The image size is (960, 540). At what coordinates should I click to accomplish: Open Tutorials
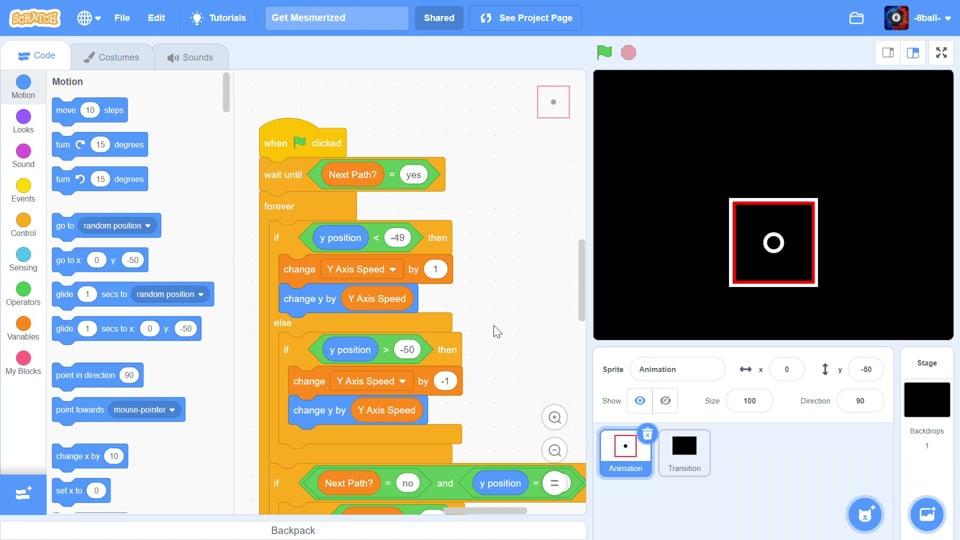click(218, 18)
